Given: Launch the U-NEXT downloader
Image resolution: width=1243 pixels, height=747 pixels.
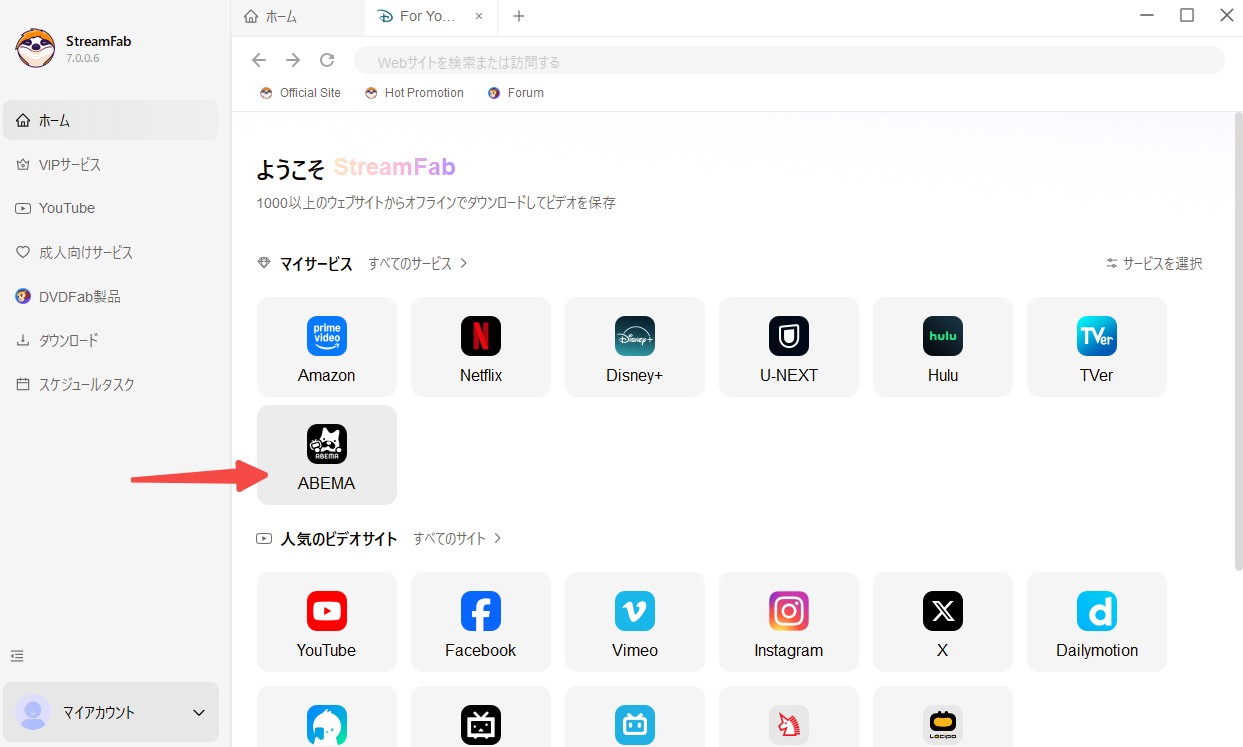Looking at the screenshot, I should pyautogui.click(x=789, y=346).
